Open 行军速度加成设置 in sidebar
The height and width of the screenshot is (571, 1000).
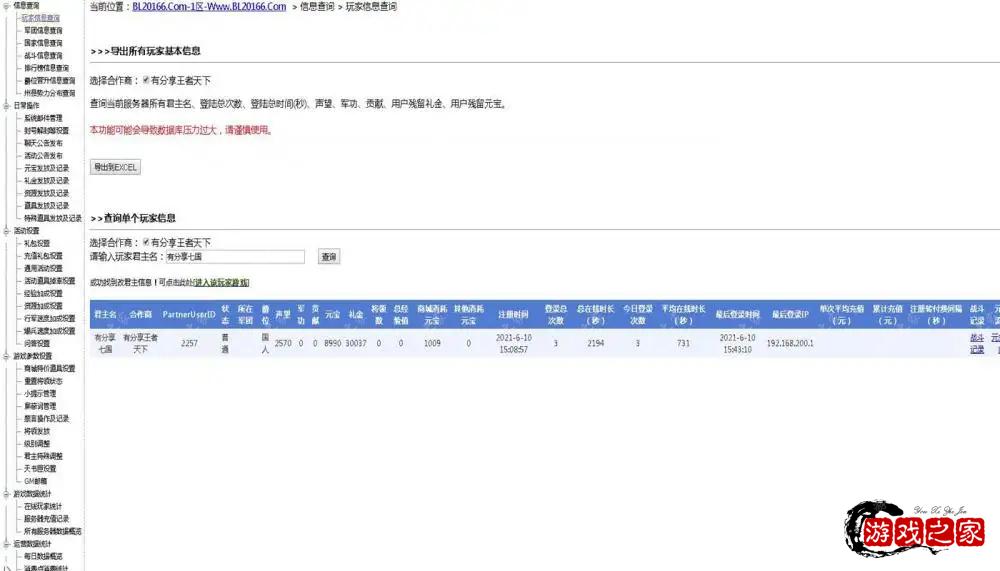(x=50, y=318)
